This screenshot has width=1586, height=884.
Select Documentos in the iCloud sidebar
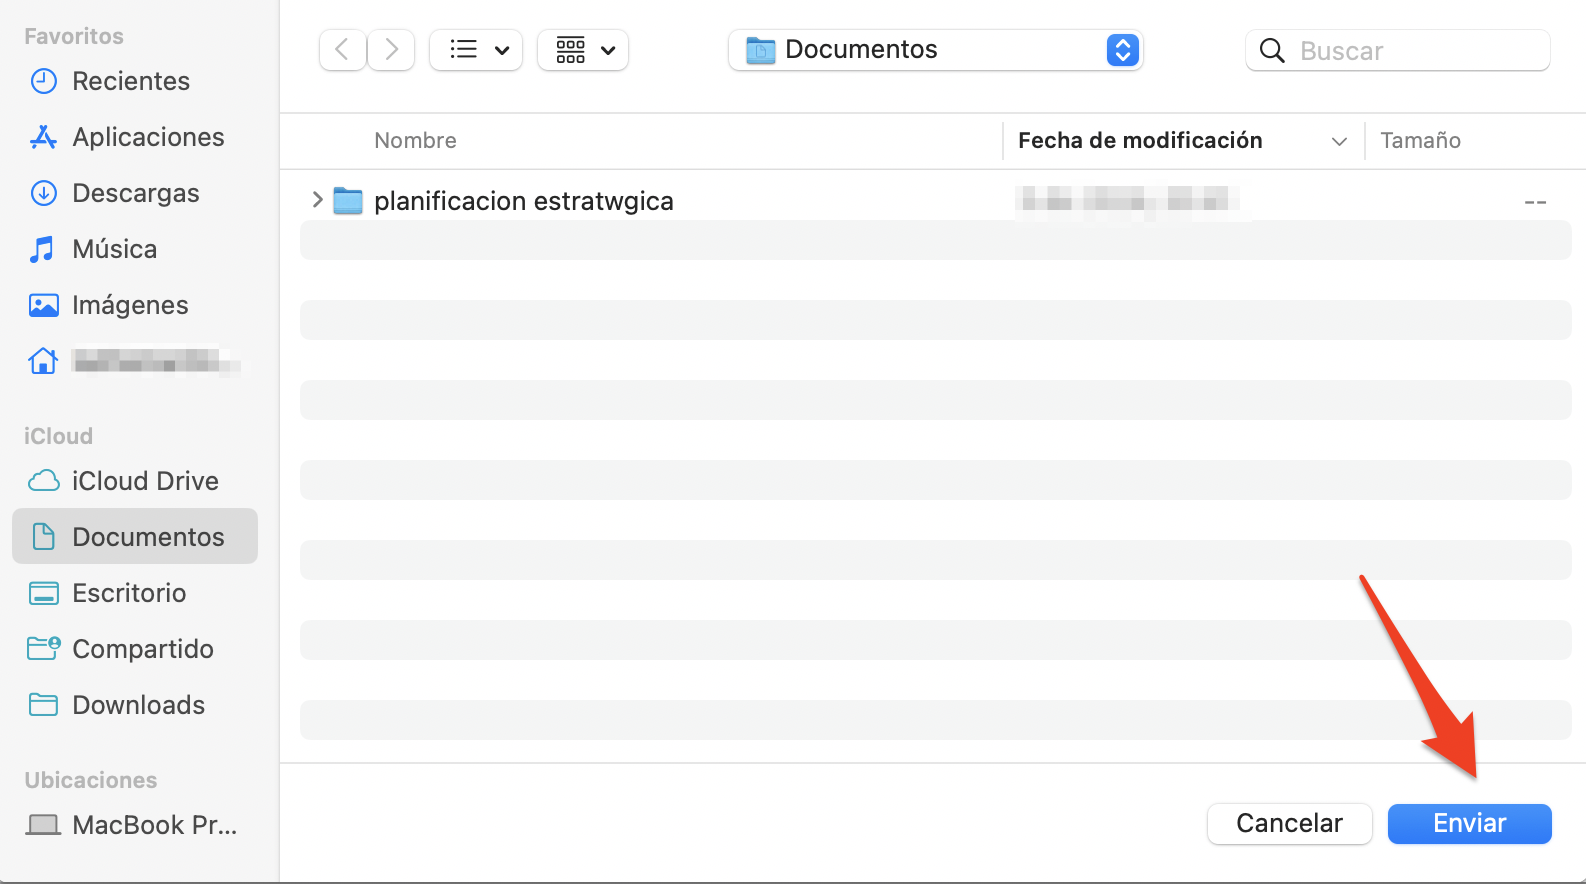click(135, 536)
